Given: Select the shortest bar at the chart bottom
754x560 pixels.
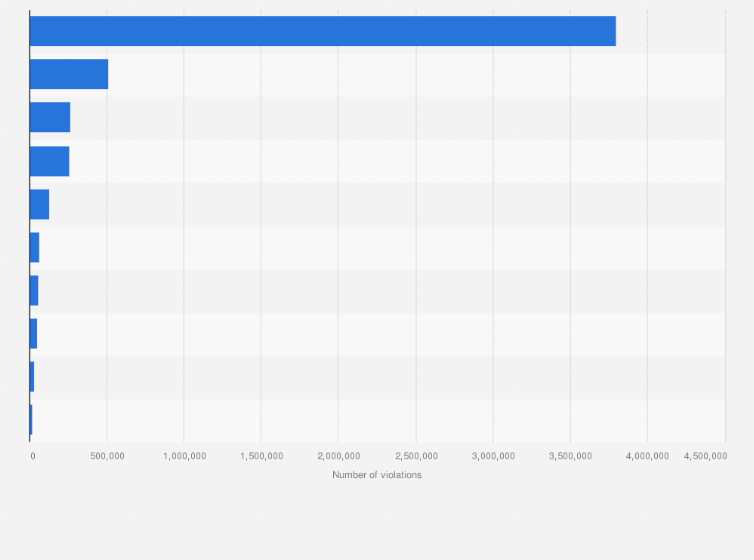Looking at the screenshot, I should click(31, 420).
